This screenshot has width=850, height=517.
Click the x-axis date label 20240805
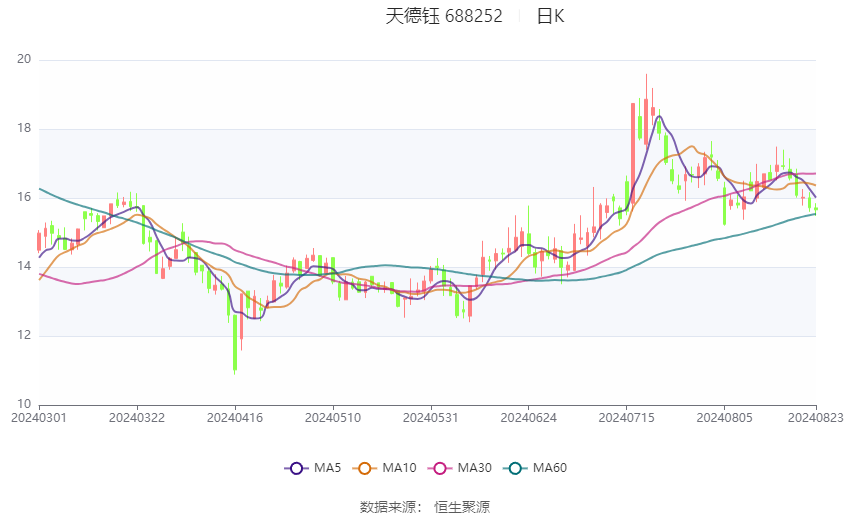click(724, 418)
